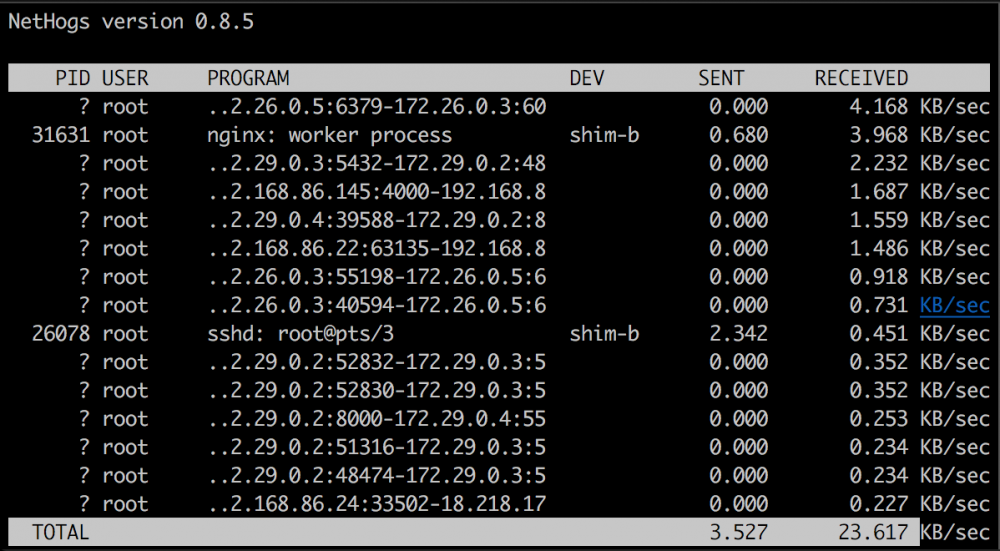Screen dimensions: 1000x551
Task: Select the connection on port 6379 row
Action: [x=500, y=107]
